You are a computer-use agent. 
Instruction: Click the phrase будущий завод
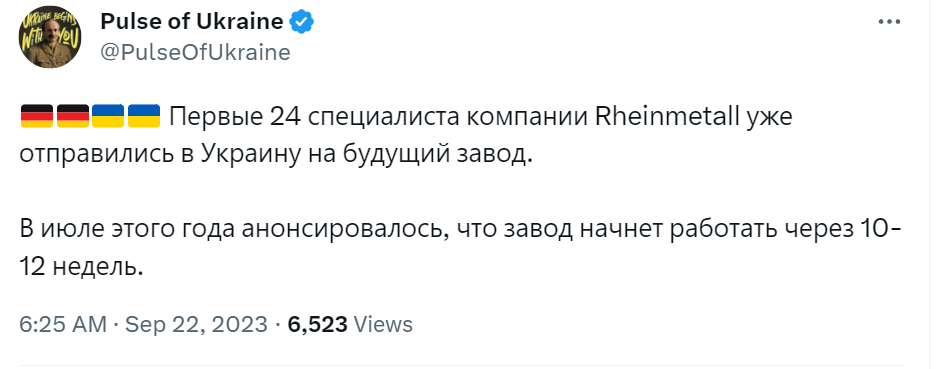pyautogui.click(x=437, y=155)
